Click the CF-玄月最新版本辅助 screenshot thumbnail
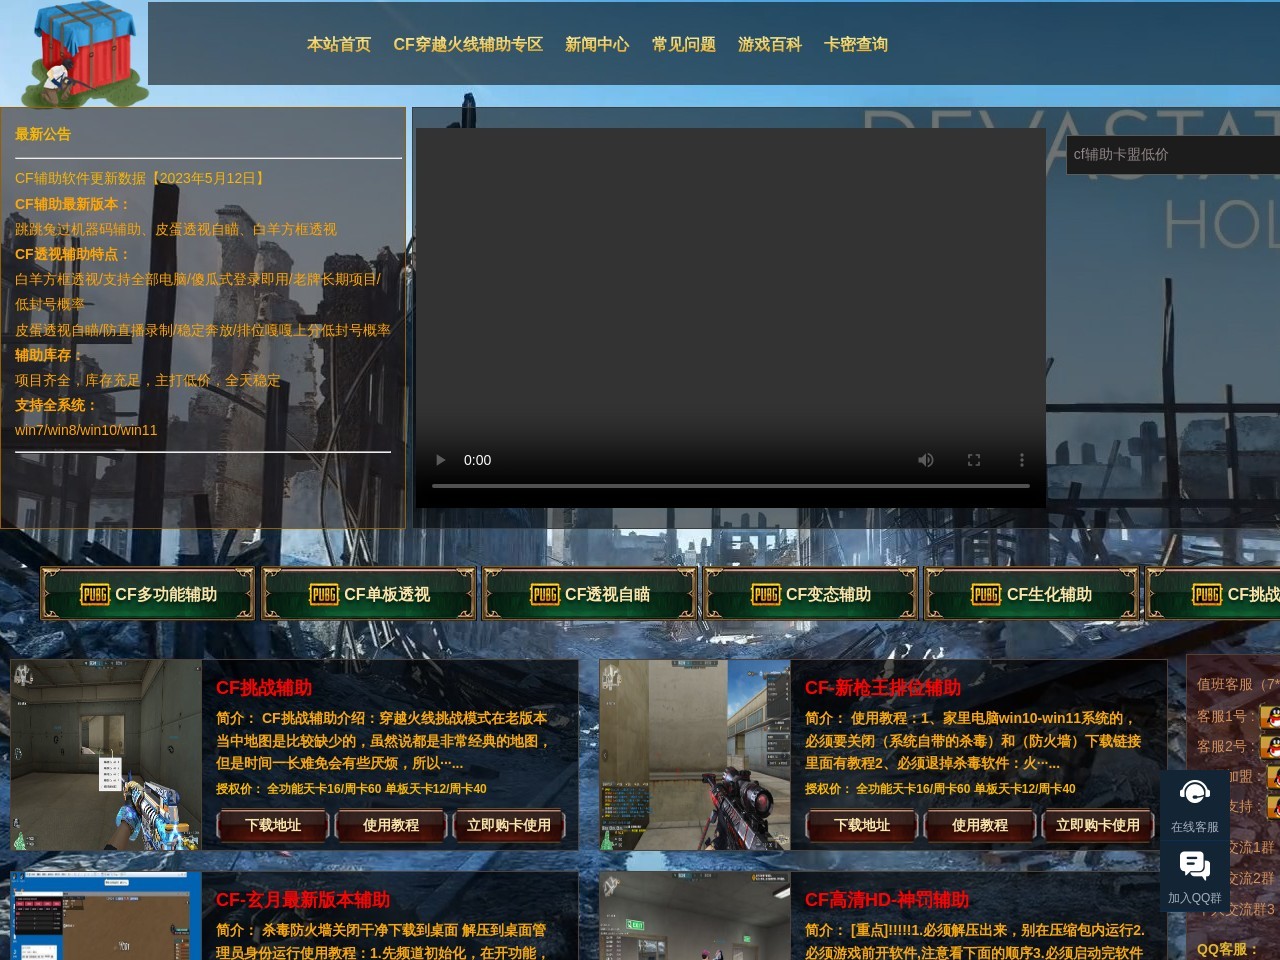Viewport: 1280px width, 960px height. 106,916
